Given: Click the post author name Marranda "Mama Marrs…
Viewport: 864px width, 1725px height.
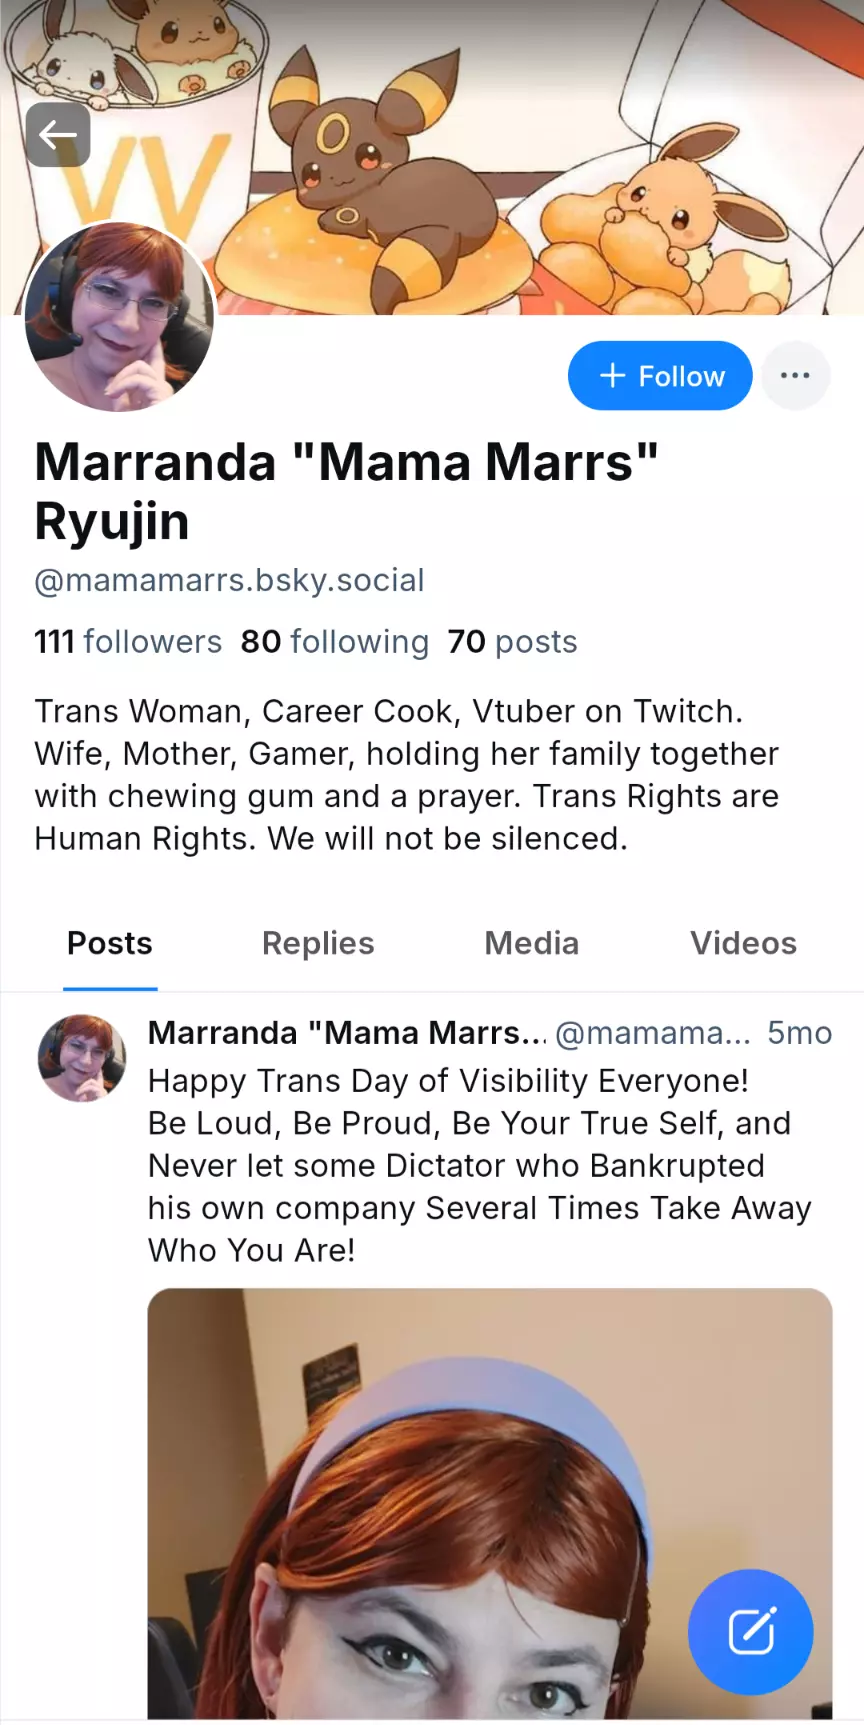Looking at the screenshot, I should point(347,1033).
